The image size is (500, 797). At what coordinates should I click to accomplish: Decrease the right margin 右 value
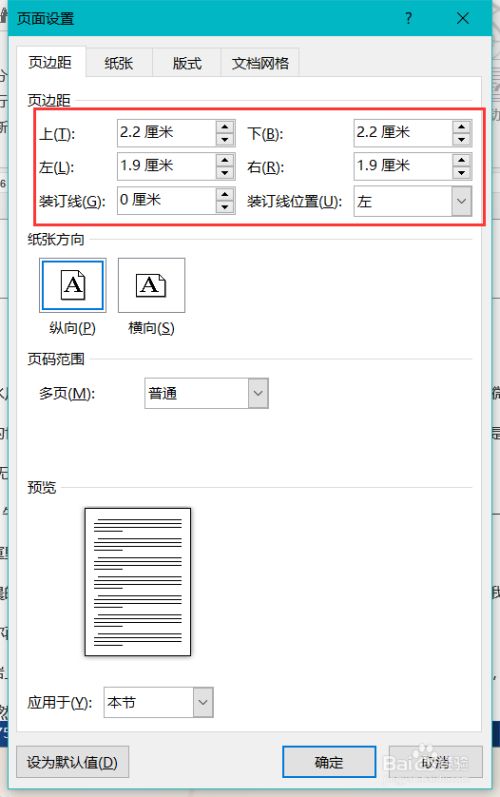tap(461, 173)
